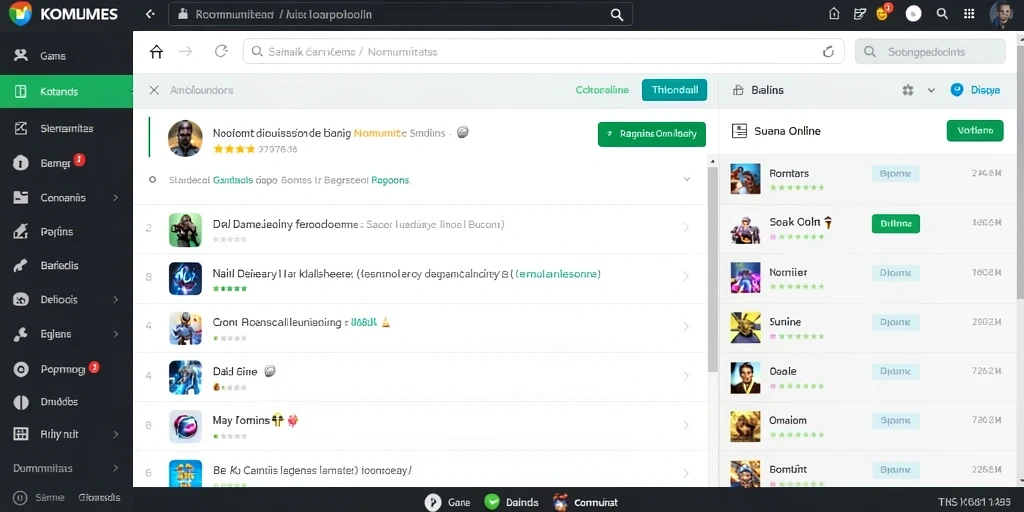Close the Ambioundors panel
This screenshot has width=1024, height=512.
154,90
